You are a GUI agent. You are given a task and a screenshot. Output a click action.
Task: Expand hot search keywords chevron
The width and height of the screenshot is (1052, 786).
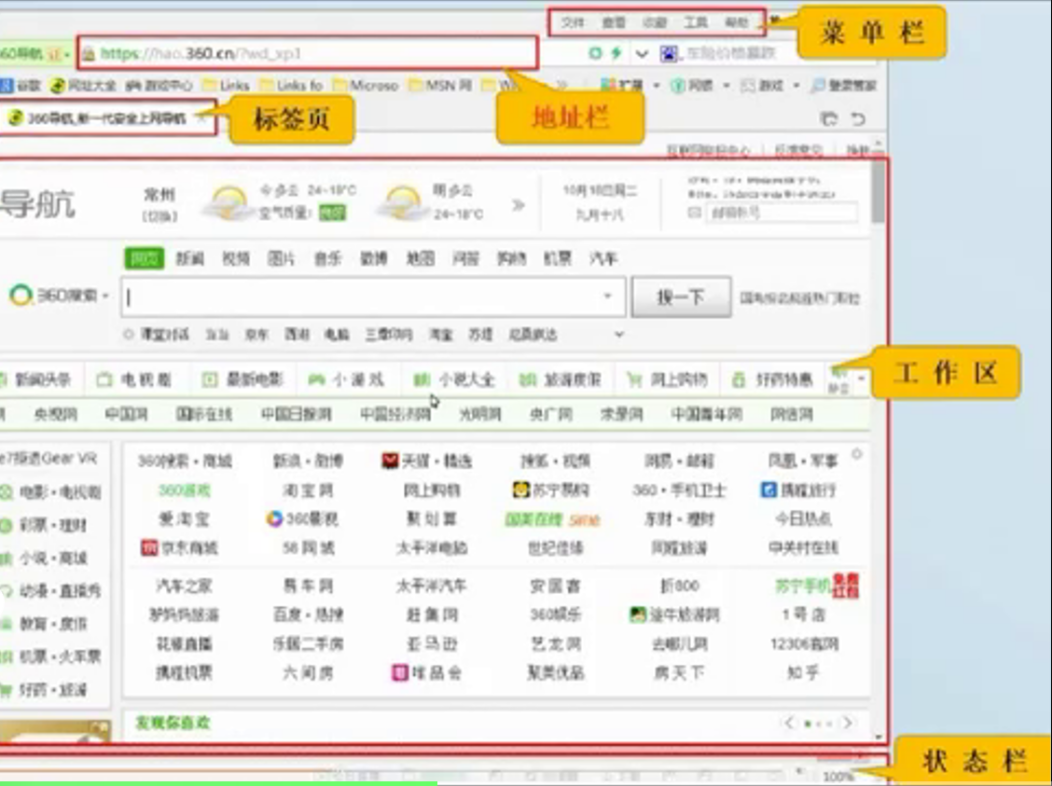pyautogui.click(x=619, y=334)
